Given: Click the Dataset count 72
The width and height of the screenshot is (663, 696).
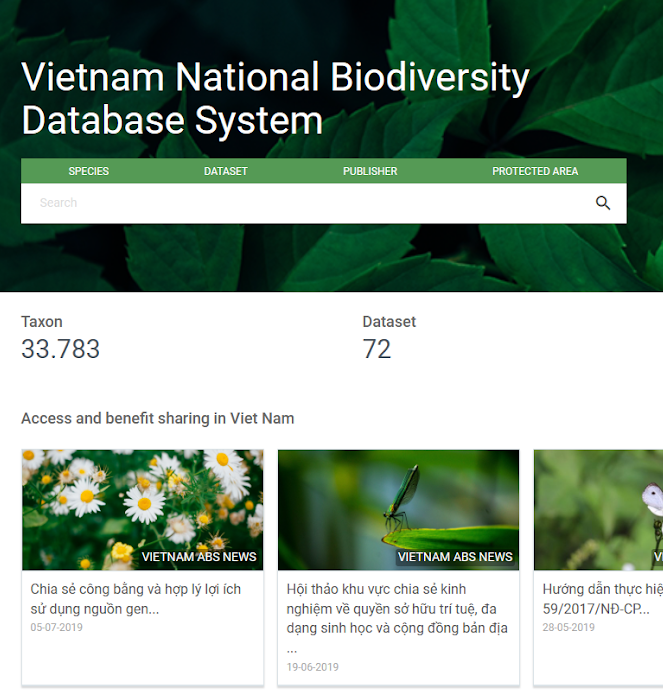Looking at the screenshot, I should tap(377, 349).
